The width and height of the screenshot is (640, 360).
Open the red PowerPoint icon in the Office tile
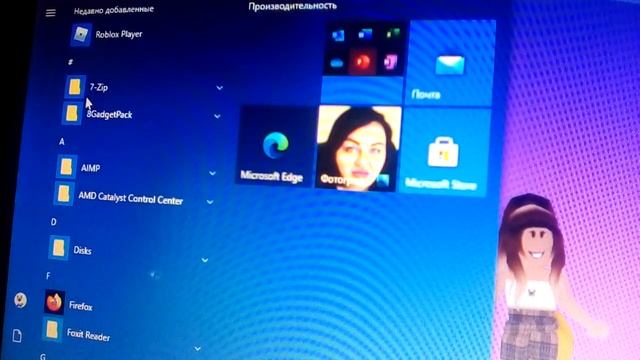click(x=362, y=62)
